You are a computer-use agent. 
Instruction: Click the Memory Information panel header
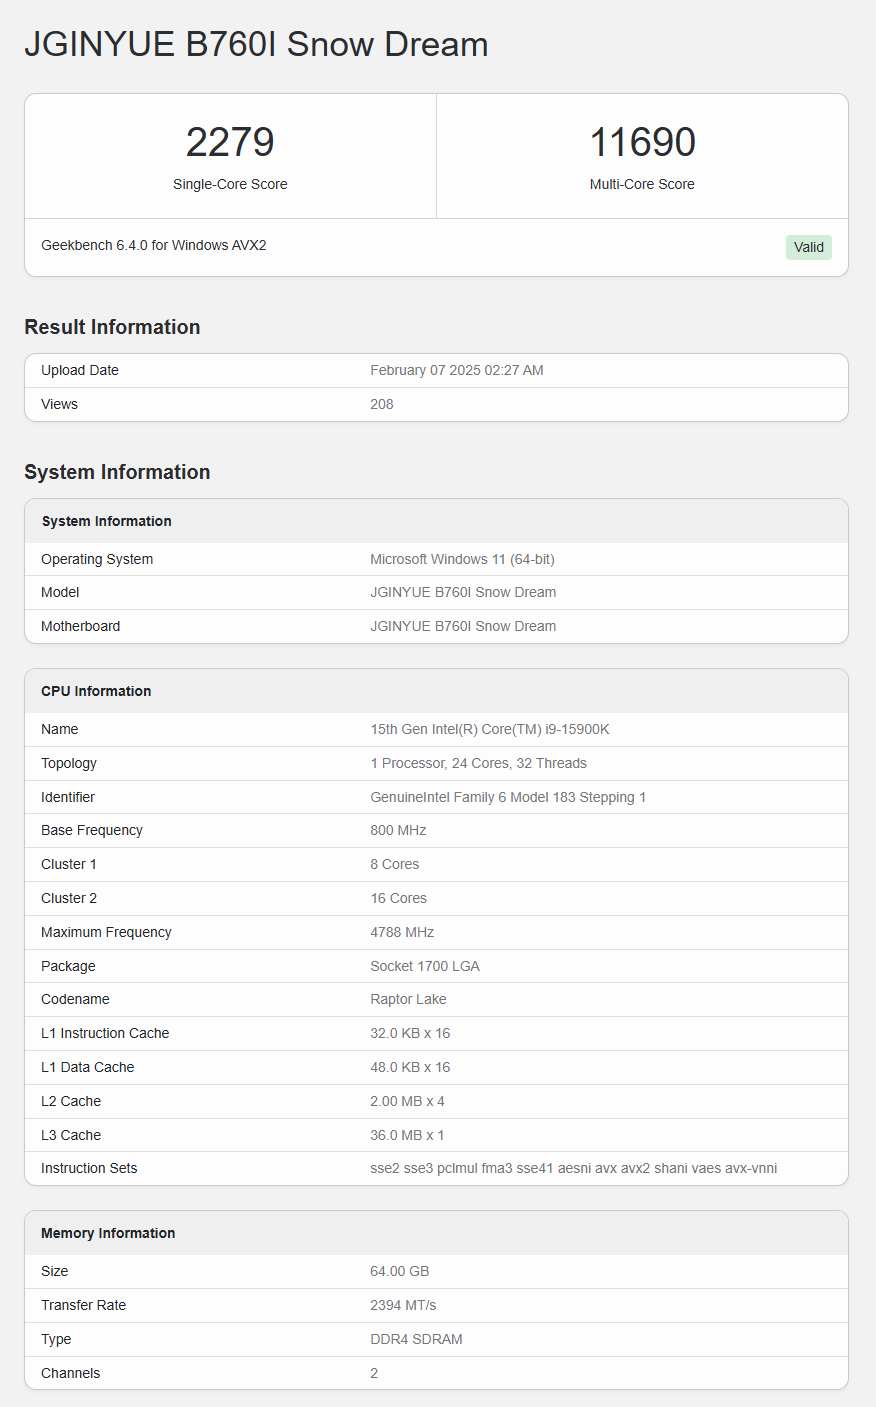108,1233
